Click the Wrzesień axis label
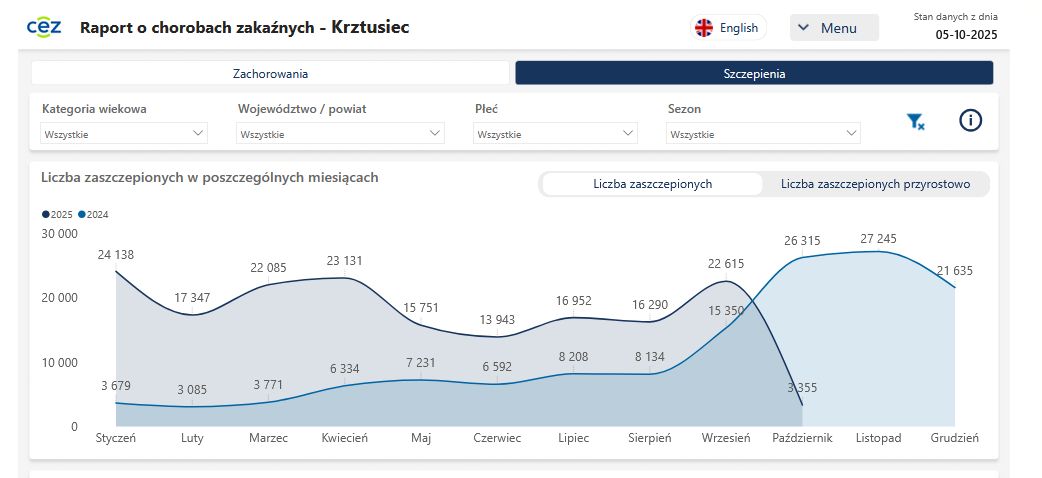 coord(726,438)
